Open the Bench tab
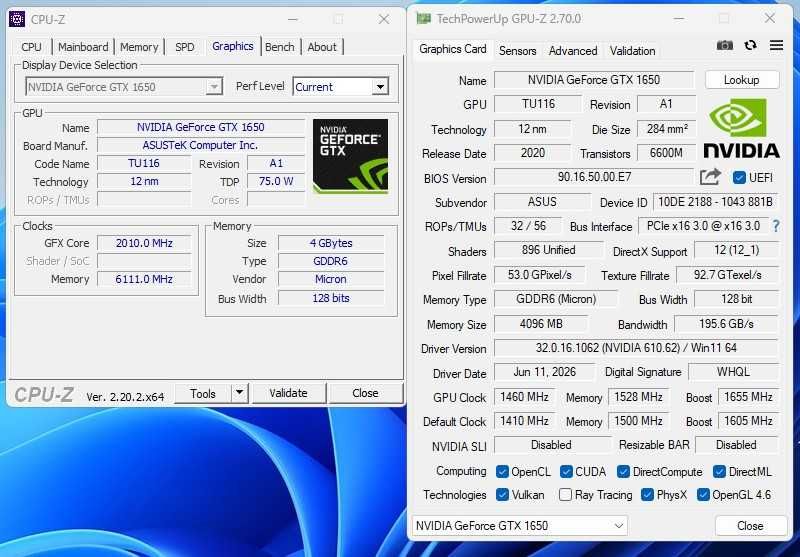800x557 pixels. coord(280,47)
